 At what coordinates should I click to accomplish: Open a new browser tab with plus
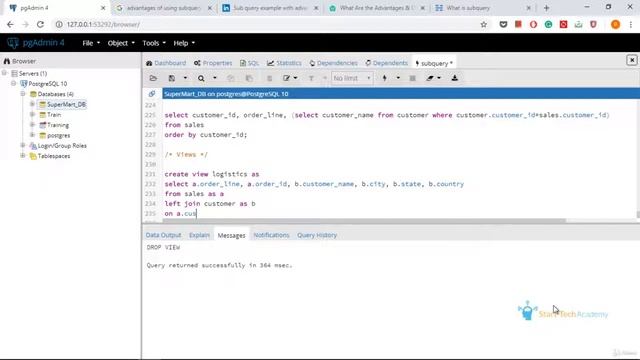(x=547, y=8)
